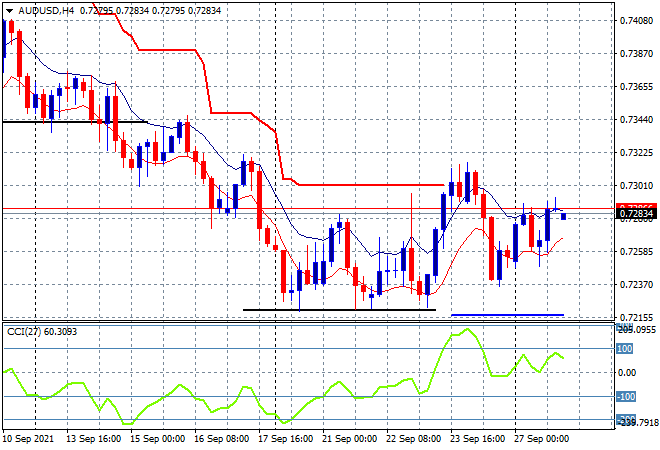The image size is (660, 450).
Task: Click the CCI 0.00 level label
Action: click(x=627, y=373)
